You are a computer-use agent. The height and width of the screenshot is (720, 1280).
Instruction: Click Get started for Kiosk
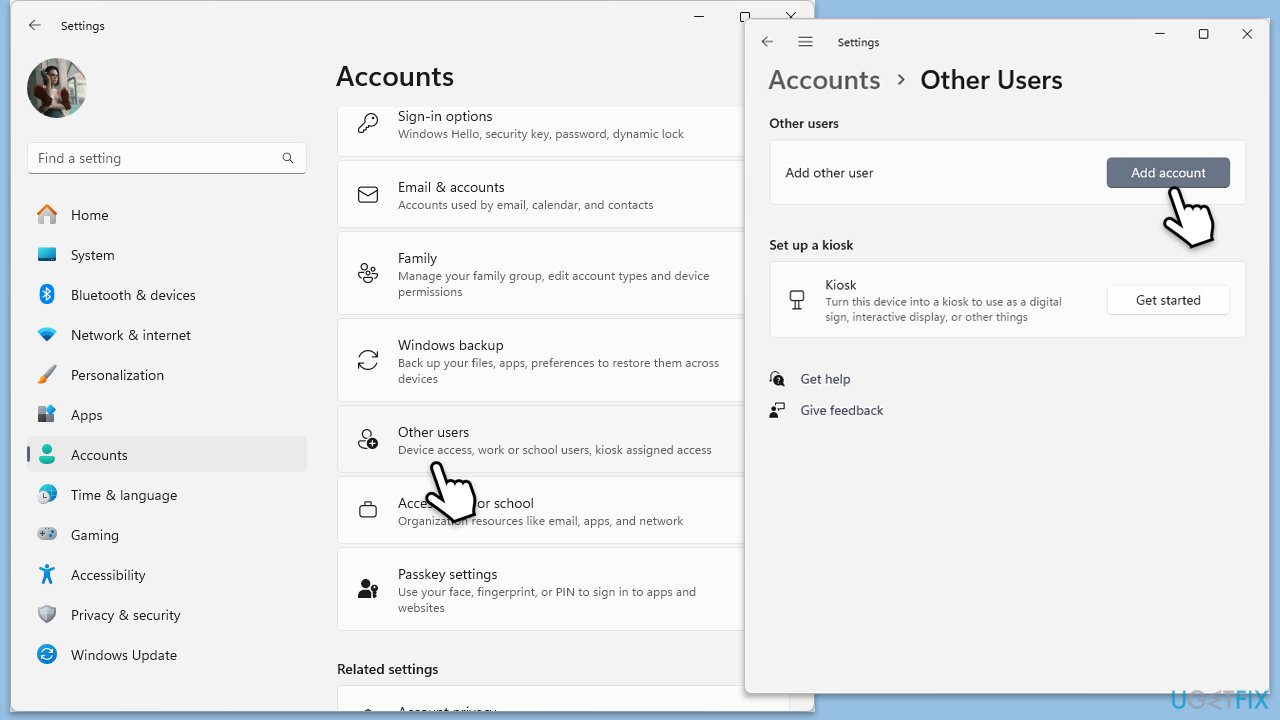pyautogui.click(x=1167, y=300)
